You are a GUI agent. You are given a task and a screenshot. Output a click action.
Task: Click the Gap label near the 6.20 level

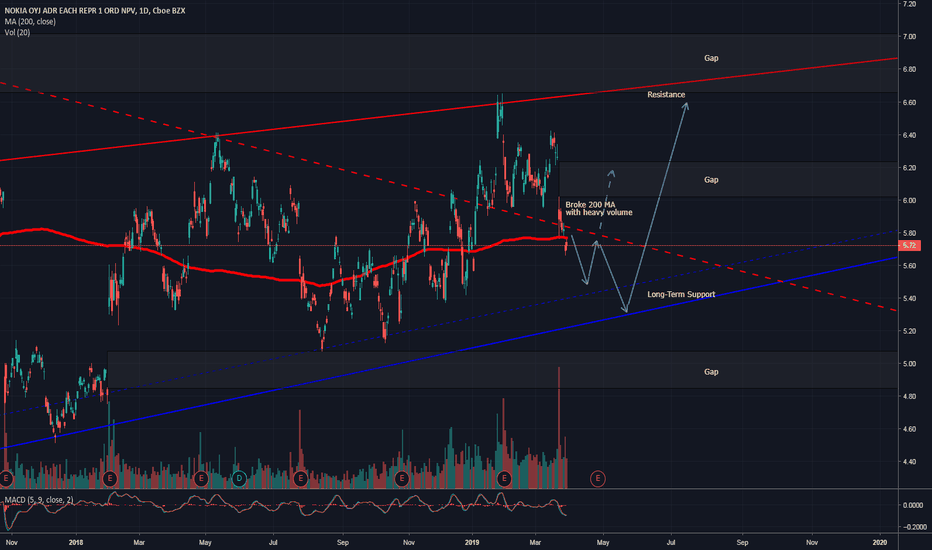coord(711,180)
